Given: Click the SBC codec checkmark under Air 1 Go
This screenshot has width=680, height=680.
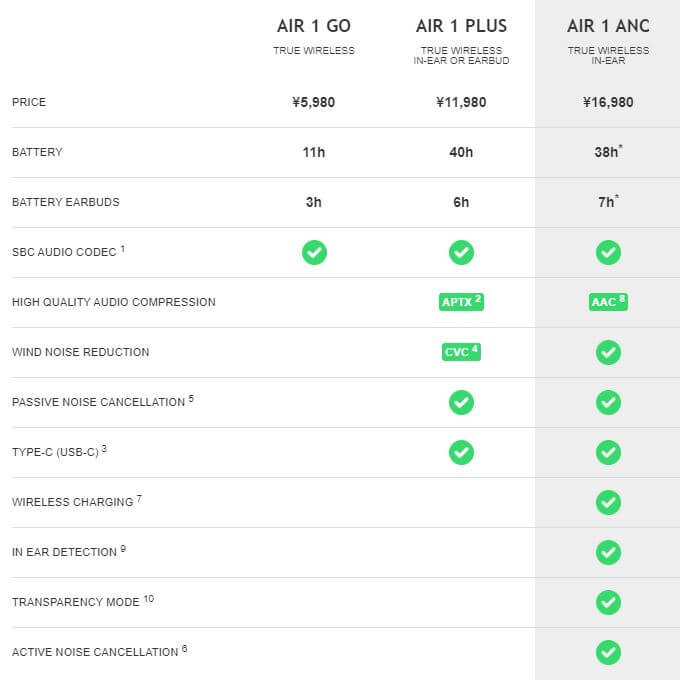Looking at the screenshot, I should (314, 252).
